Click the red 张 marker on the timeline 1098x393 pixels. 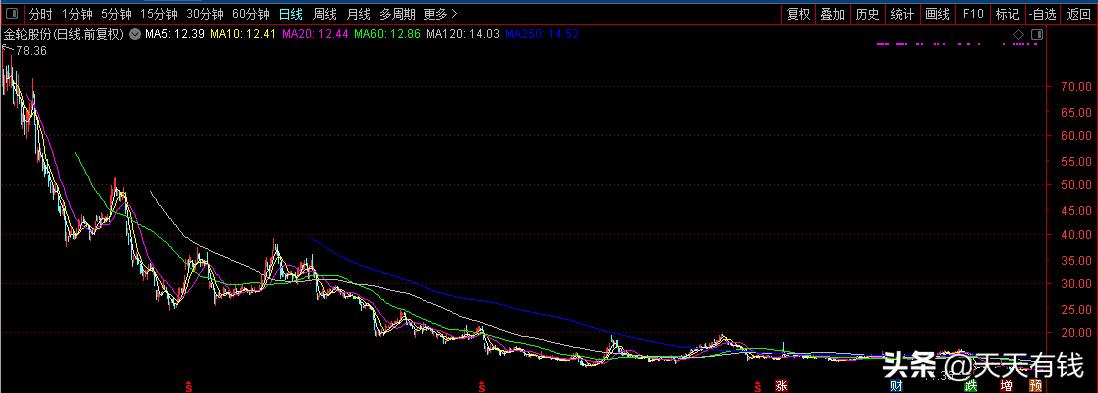781,385
